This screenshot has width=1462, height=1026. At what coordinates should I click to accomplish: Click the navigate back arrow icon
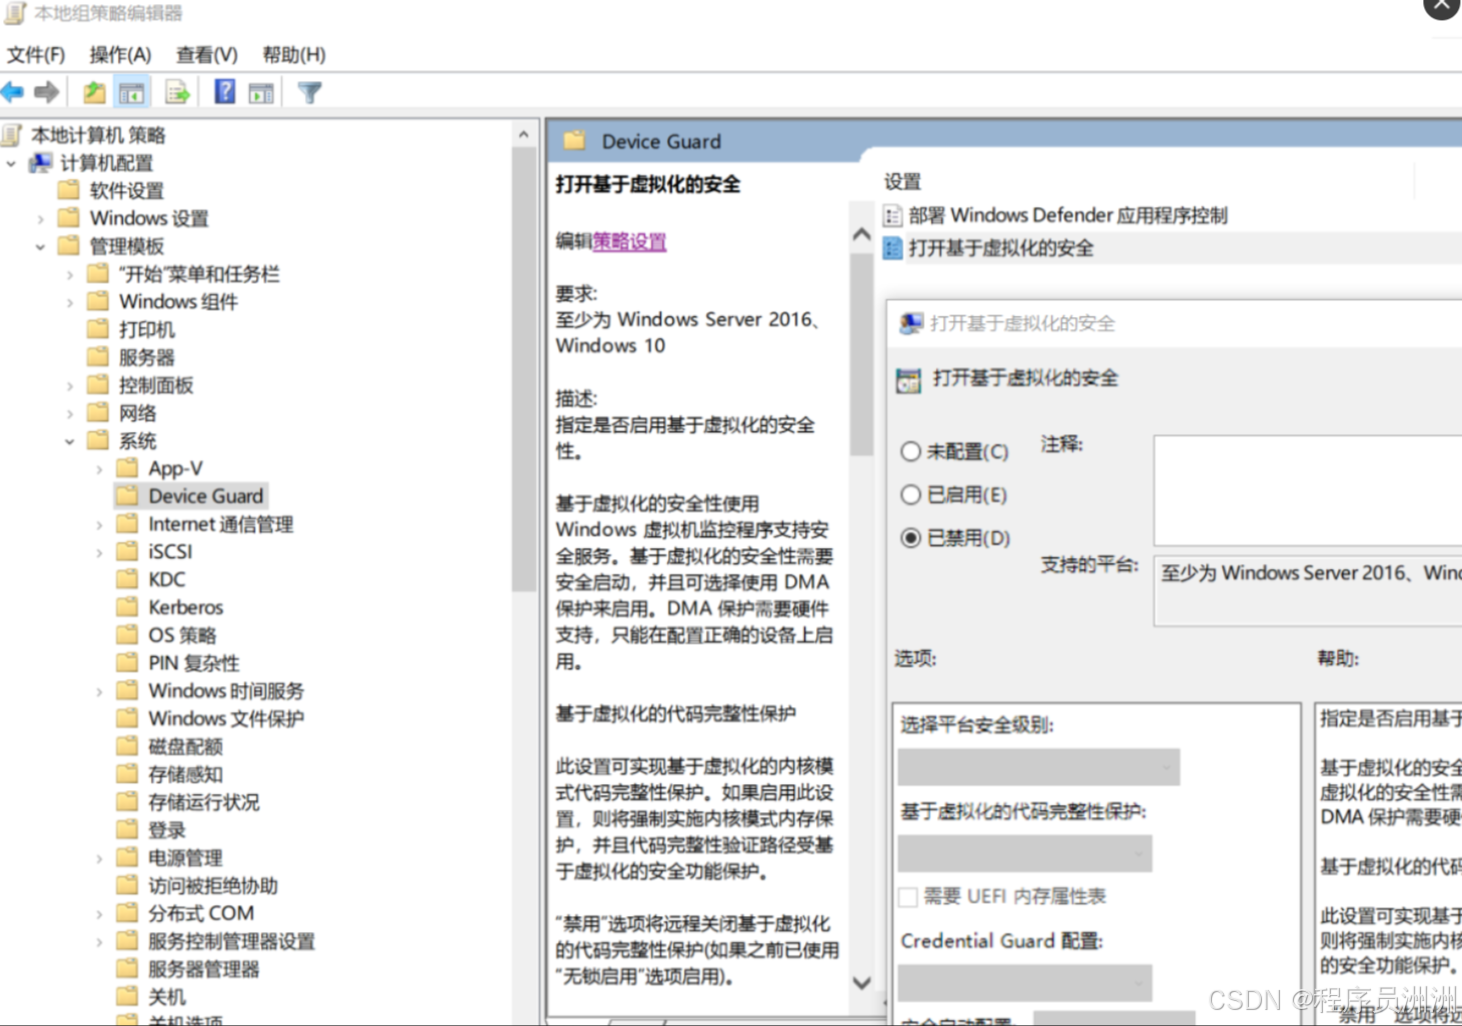click(x=13, y=91)
